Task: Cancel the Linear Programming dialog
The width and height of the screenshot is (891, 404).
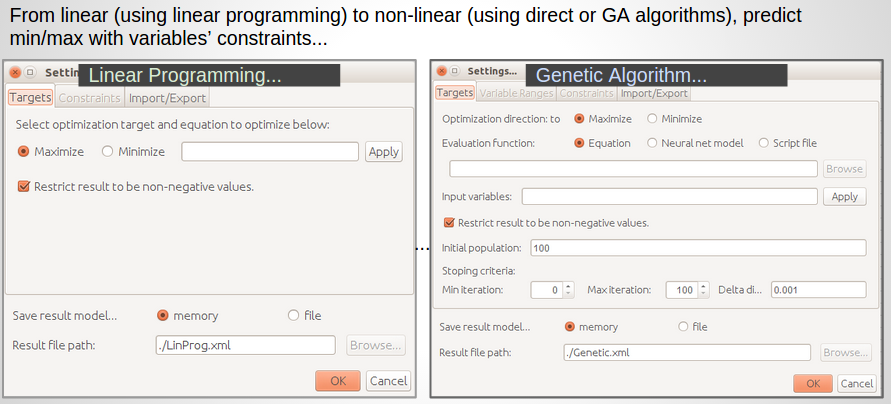Action: [388, 381]
